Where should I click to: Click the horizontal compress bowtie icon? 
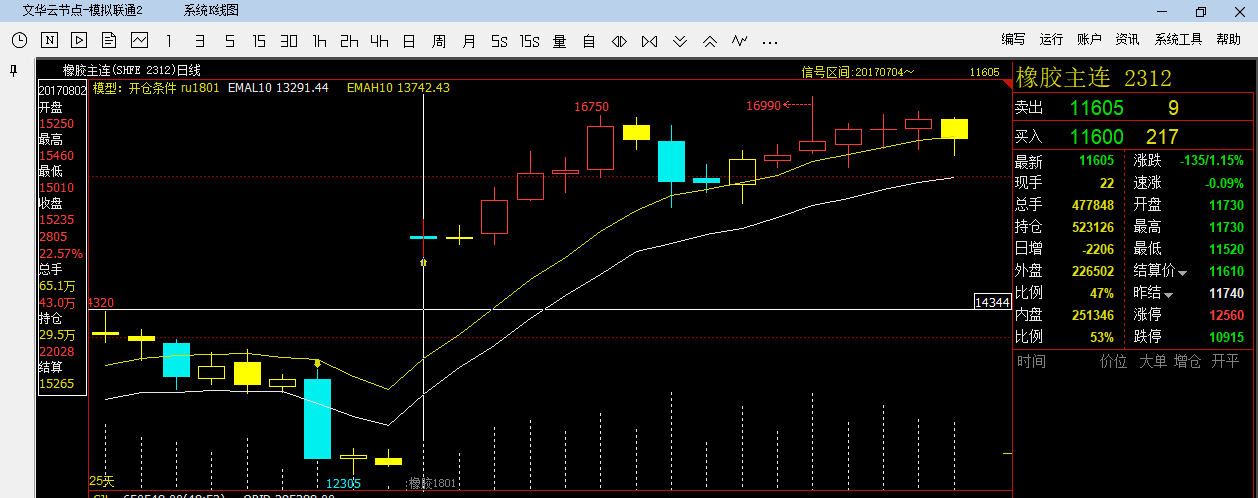(649, 41)
